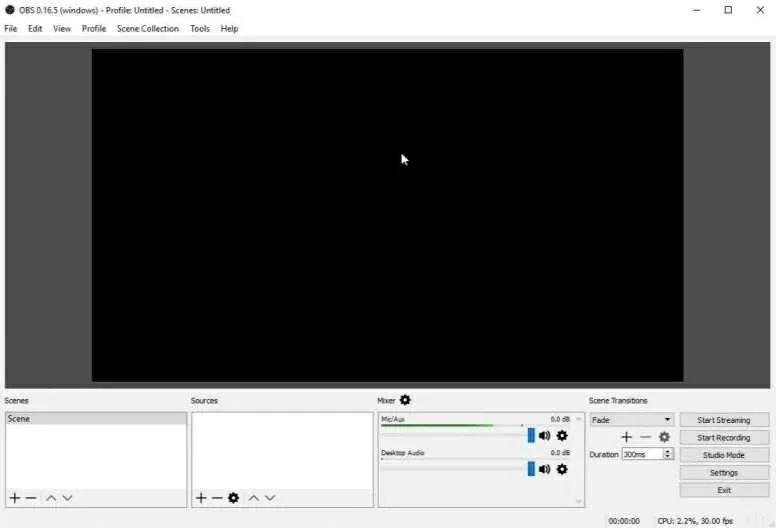
Task: Toggle Studio Mode
Action: click(723, 455)
